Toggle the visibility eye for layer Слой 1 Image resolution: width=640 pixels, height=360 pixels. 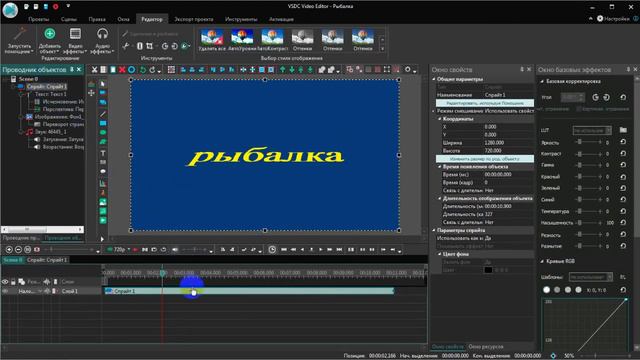tap(5, 291)
